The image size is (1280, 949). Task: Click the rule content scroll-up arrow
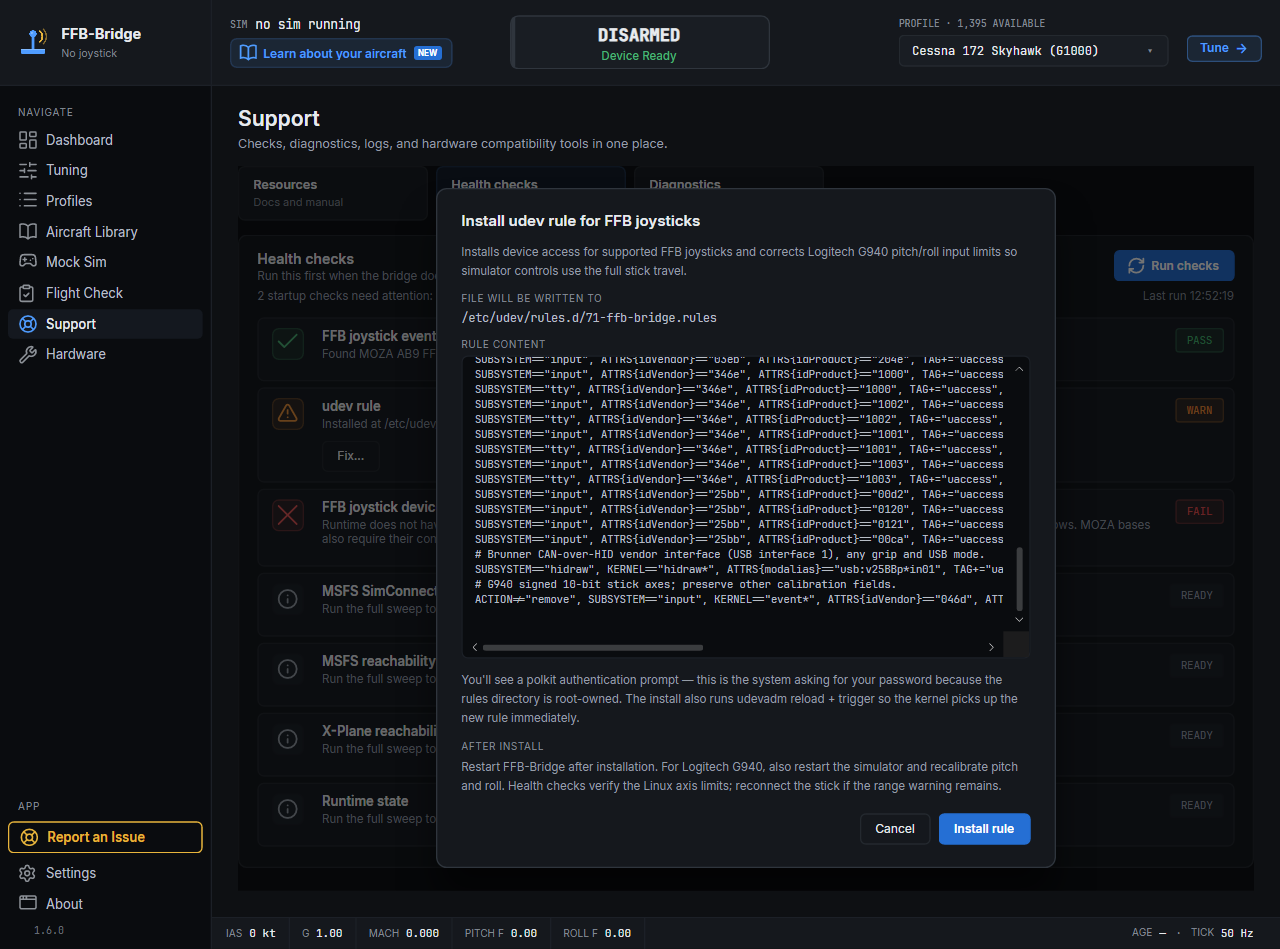[1020, 368]
